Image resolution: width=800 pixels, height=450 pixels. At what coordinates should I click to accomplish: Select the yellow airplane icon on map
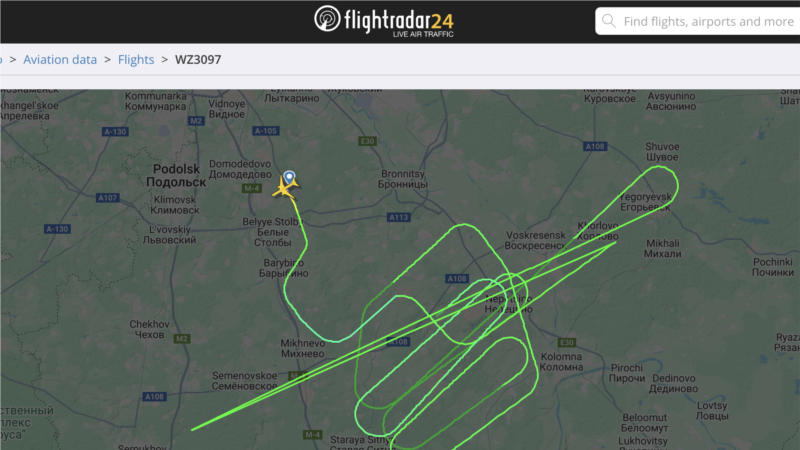click(283, 187)
